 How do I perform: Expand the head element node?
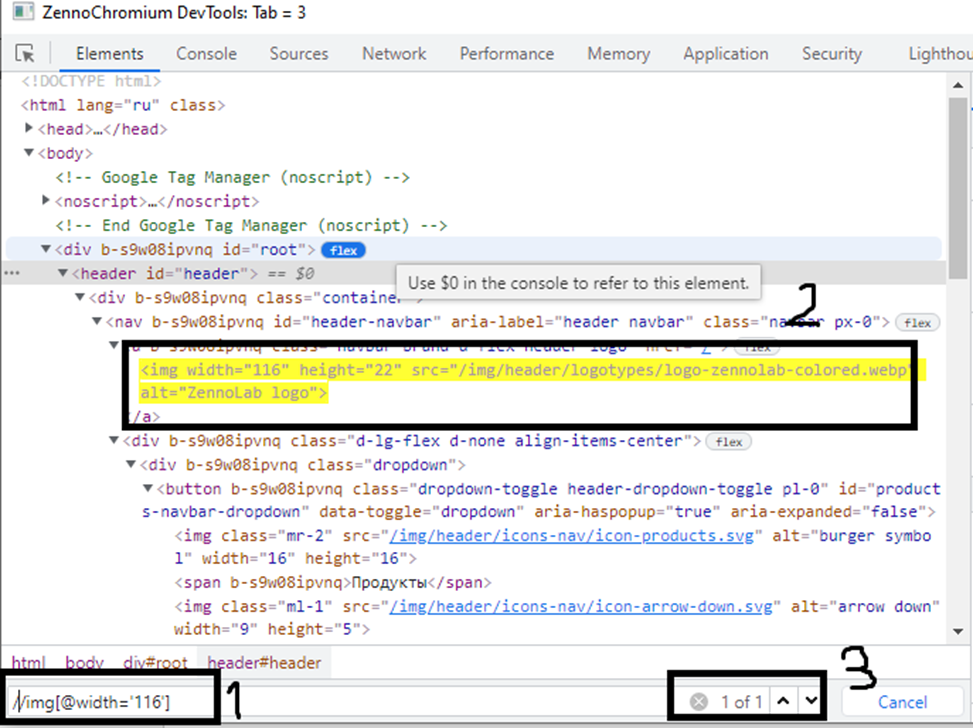[30, 128]
